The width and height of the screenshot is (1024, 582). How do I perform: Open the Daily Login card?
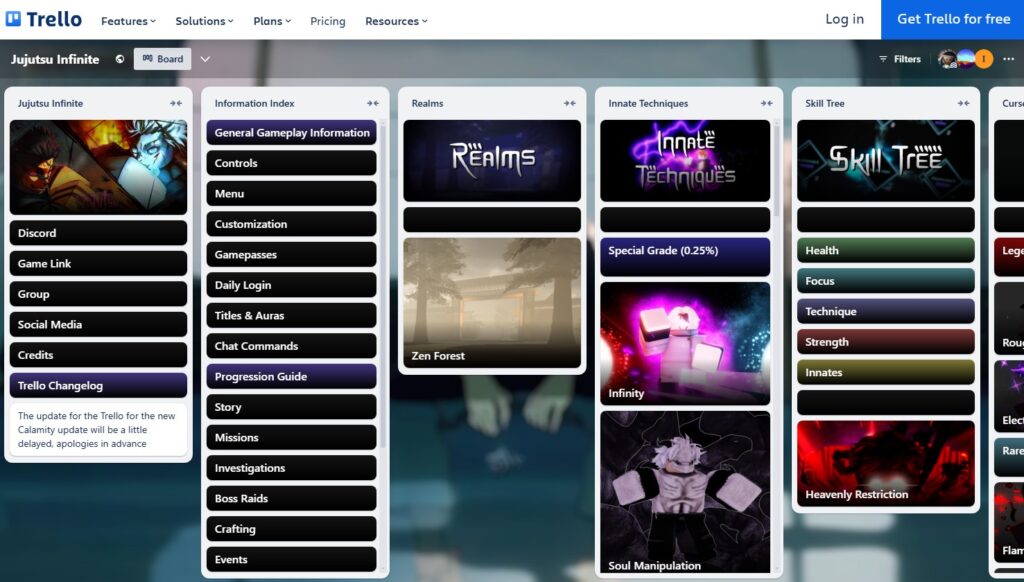click(291, 285)
